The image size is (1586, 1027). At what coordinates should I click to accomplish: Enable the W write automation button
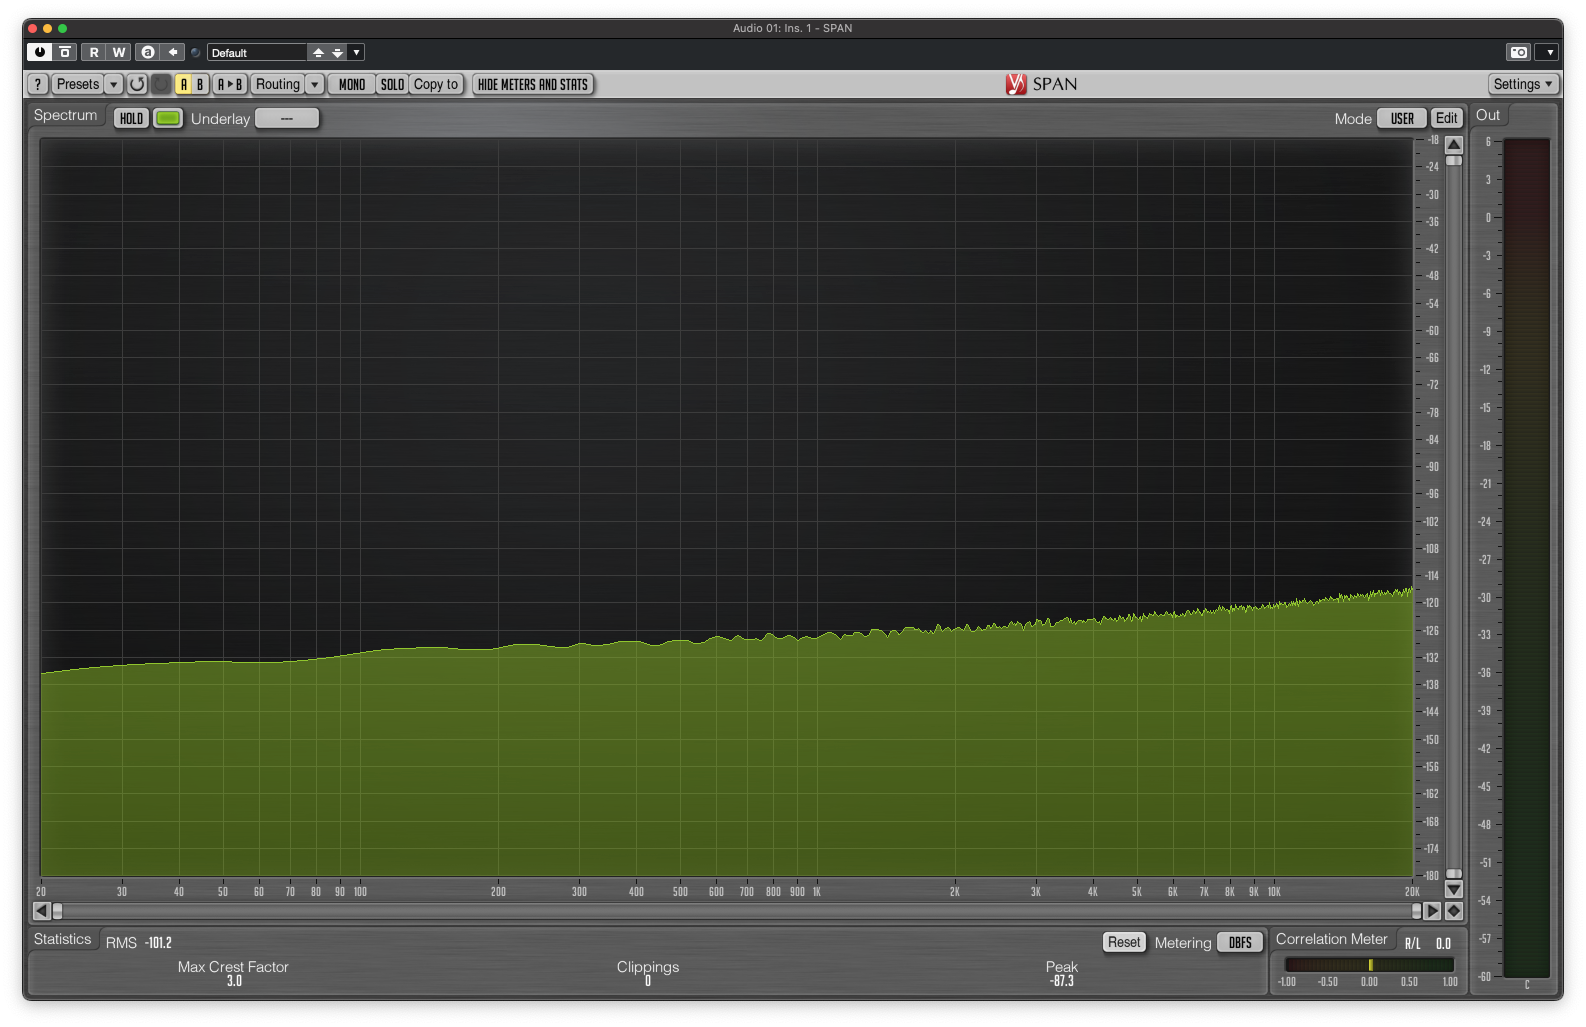coord(119,52)
